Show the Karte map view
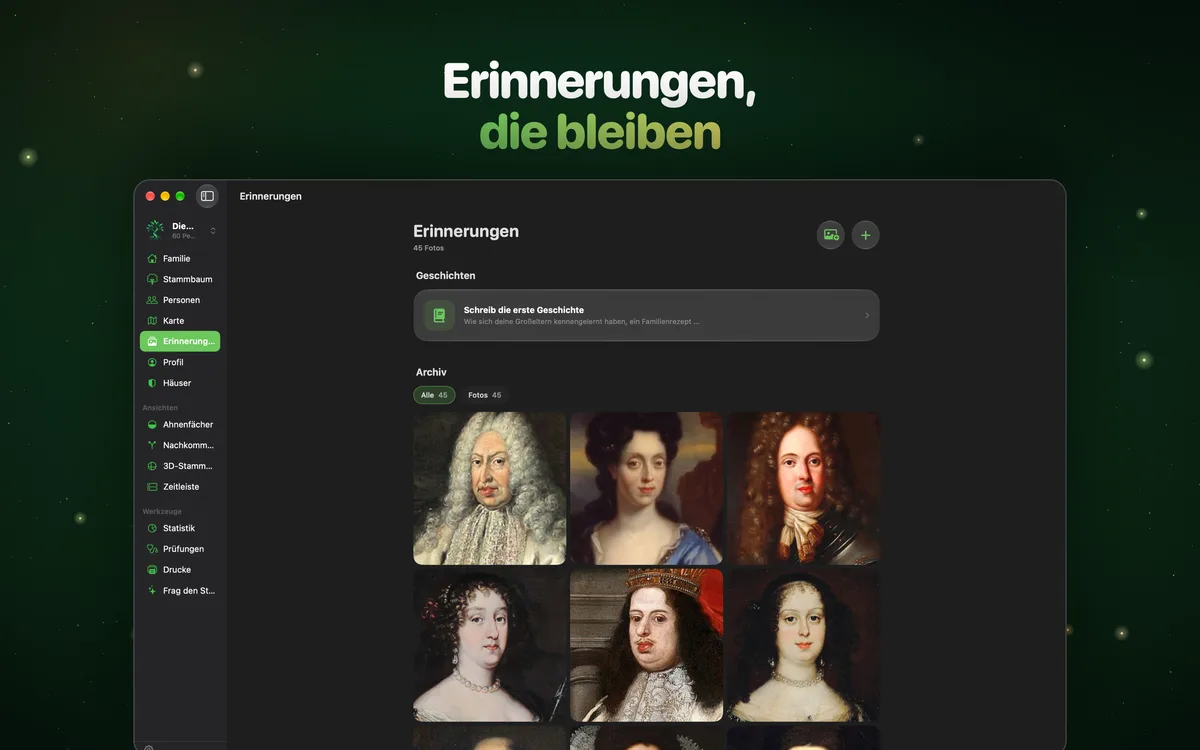 [180, 321]
